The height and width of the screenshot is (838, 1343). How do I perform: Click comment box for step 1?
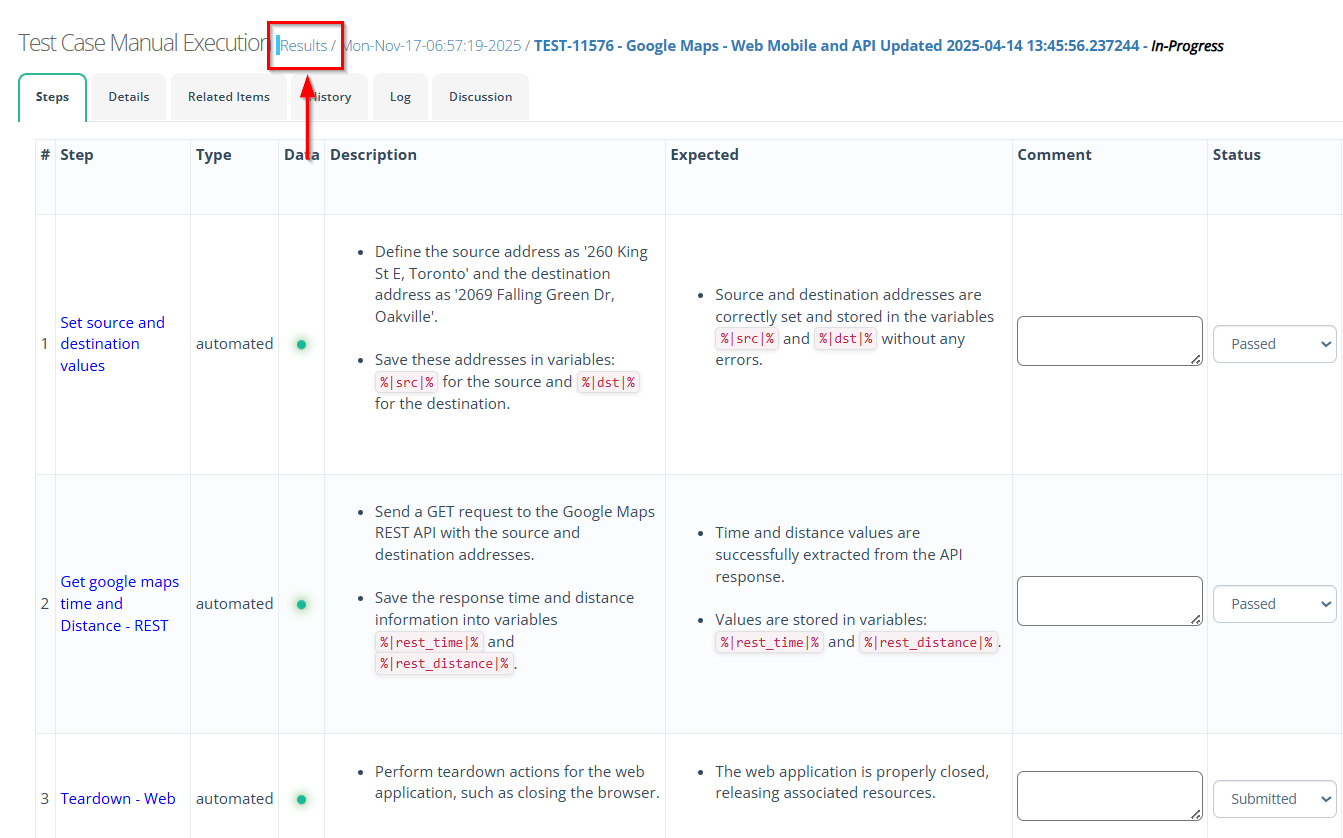click(1109, 341)
